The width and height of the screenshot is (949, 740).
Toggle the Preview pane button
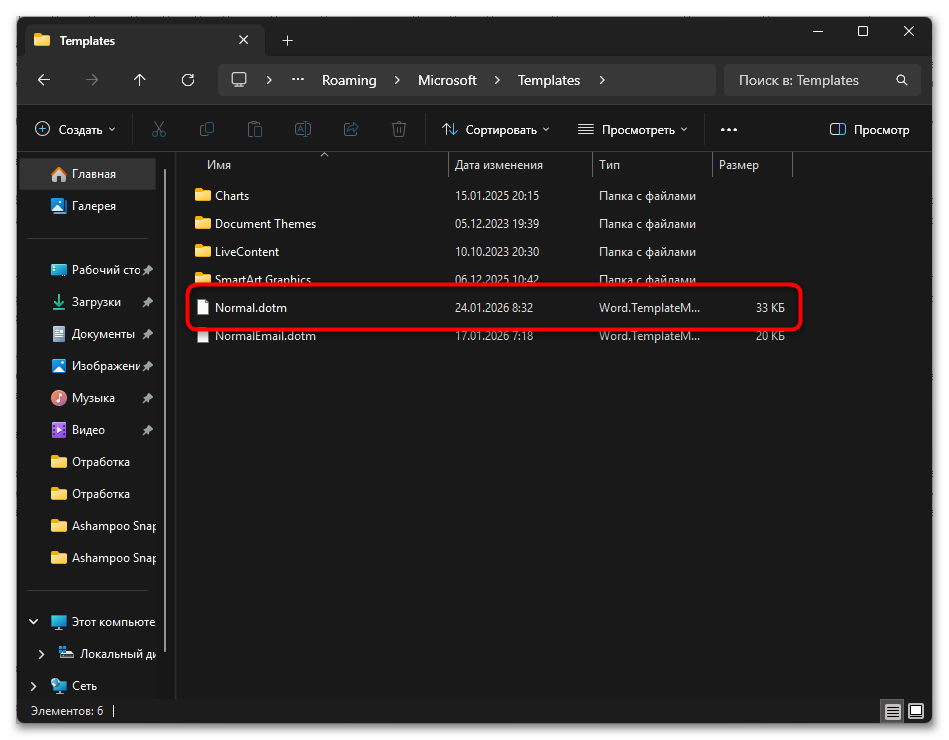click(870, 129)
